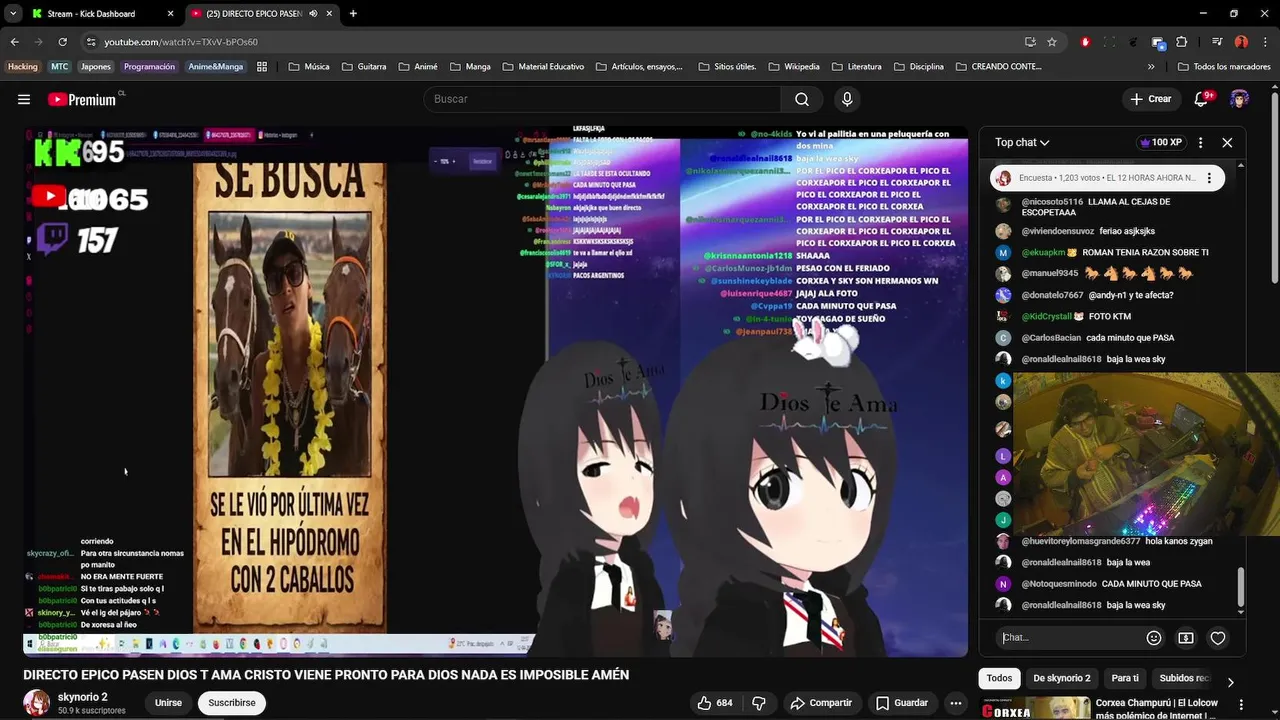
Task: Save video with the Guardar button
Action: (x=902, y=703)
